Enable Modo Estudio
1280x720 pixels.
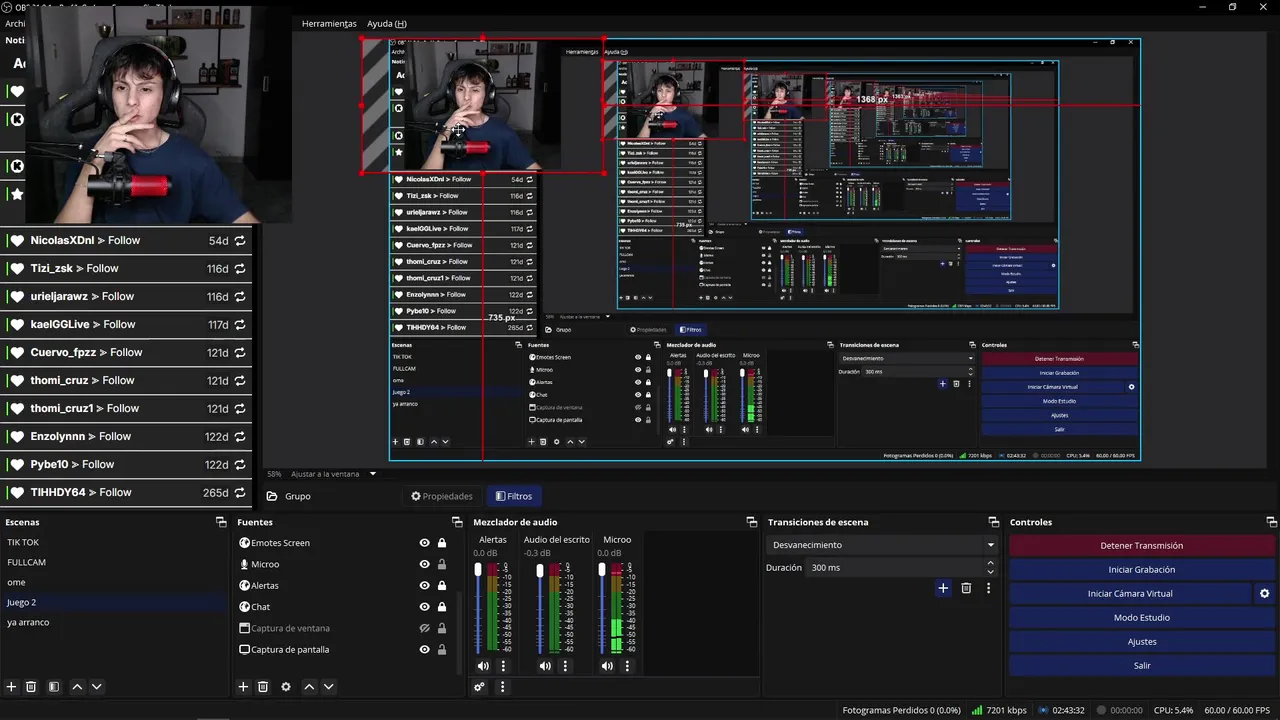coord(1142,617)
